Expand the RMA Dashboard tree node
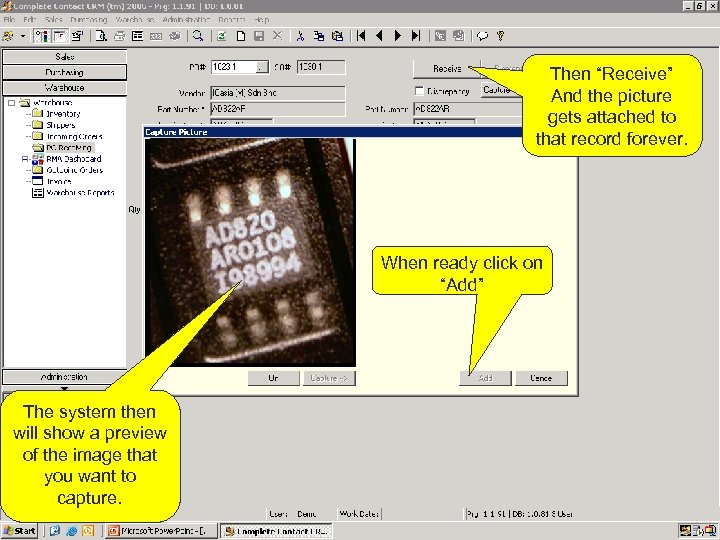The image size is (720, 540). tap(25, 159)
